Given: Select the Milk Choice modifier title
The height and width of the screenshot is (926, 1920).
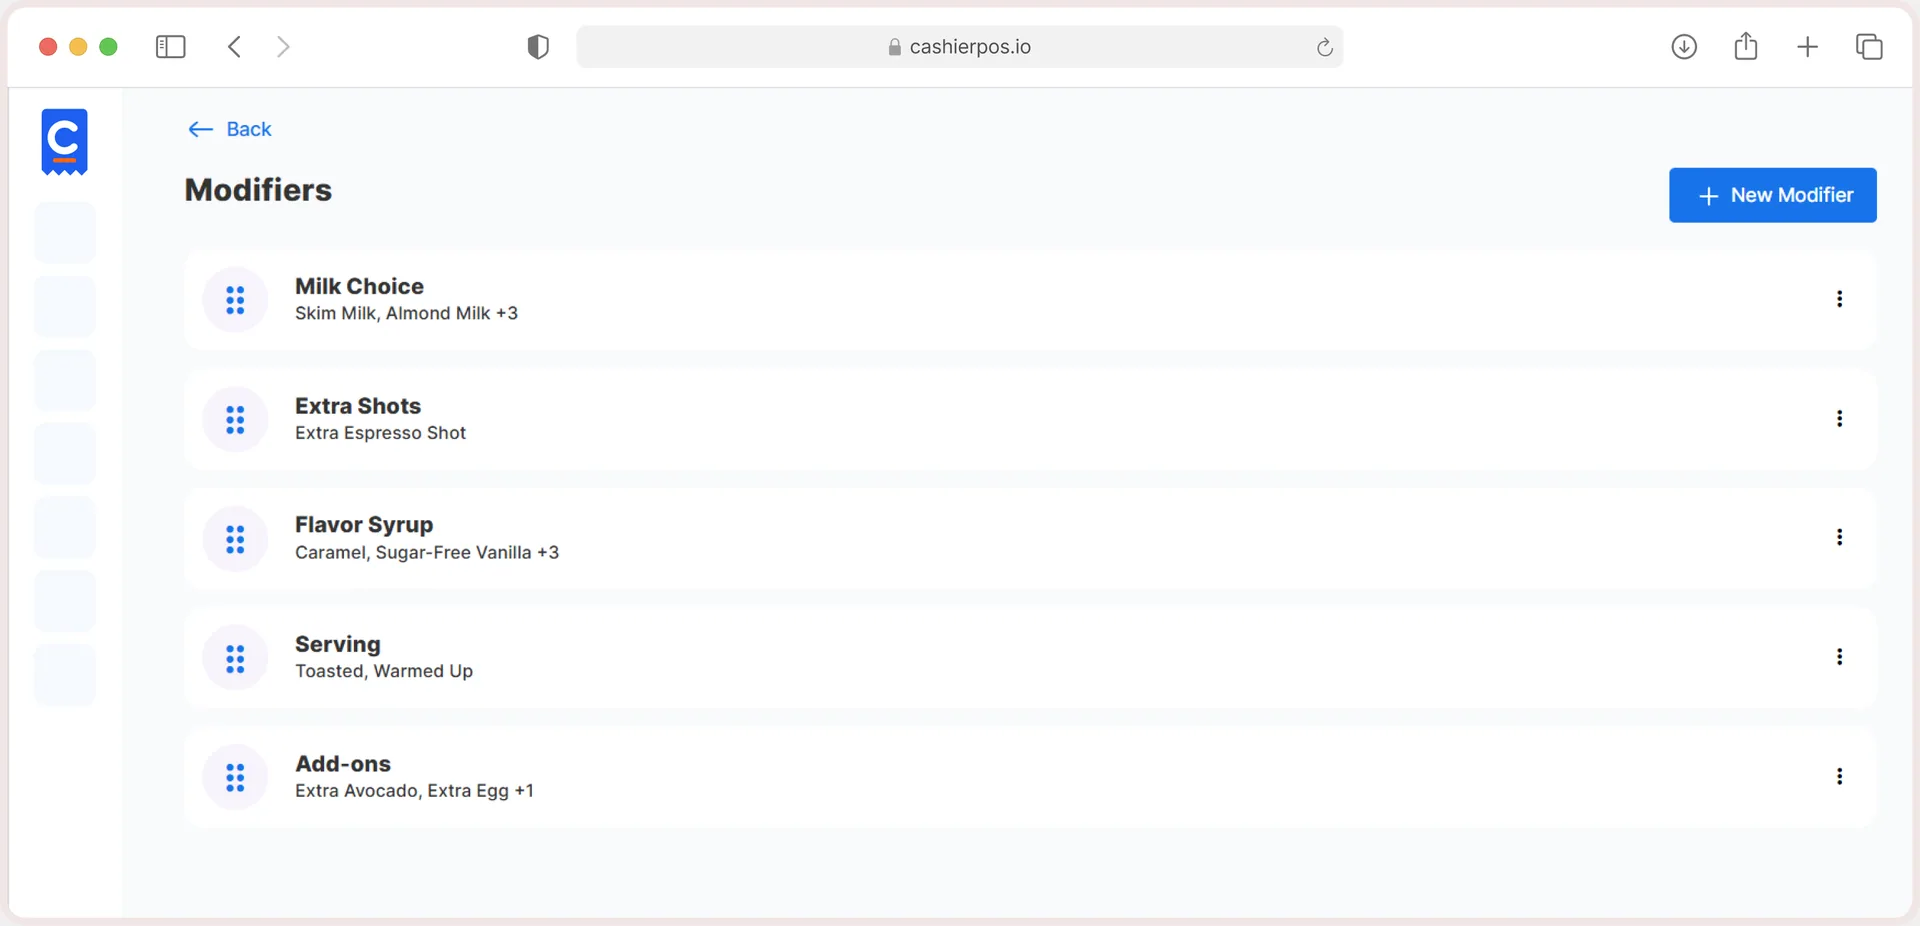Looking at the screenshot, I should pyautogui.click(x=359, y=286).
